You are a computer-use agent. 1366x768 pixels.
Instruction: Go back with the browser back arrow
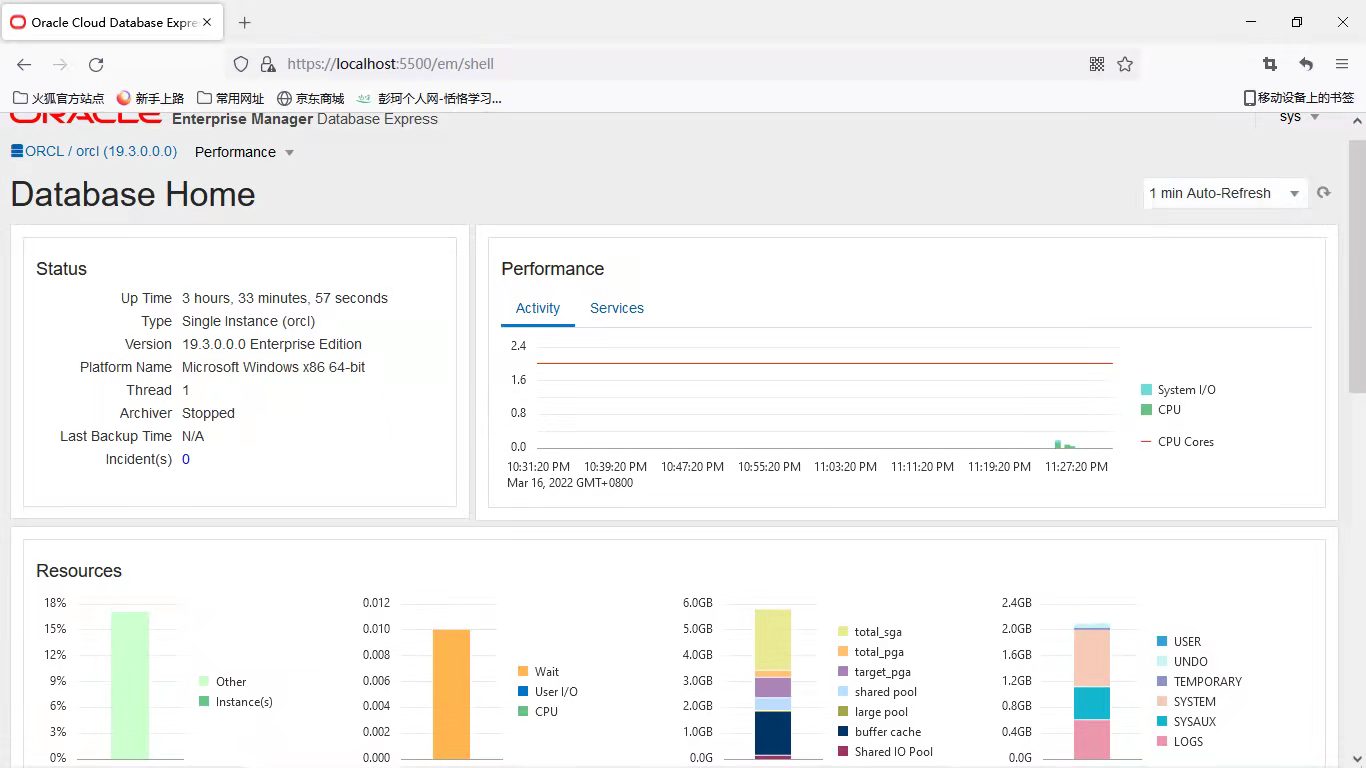[x=24, y=64]
